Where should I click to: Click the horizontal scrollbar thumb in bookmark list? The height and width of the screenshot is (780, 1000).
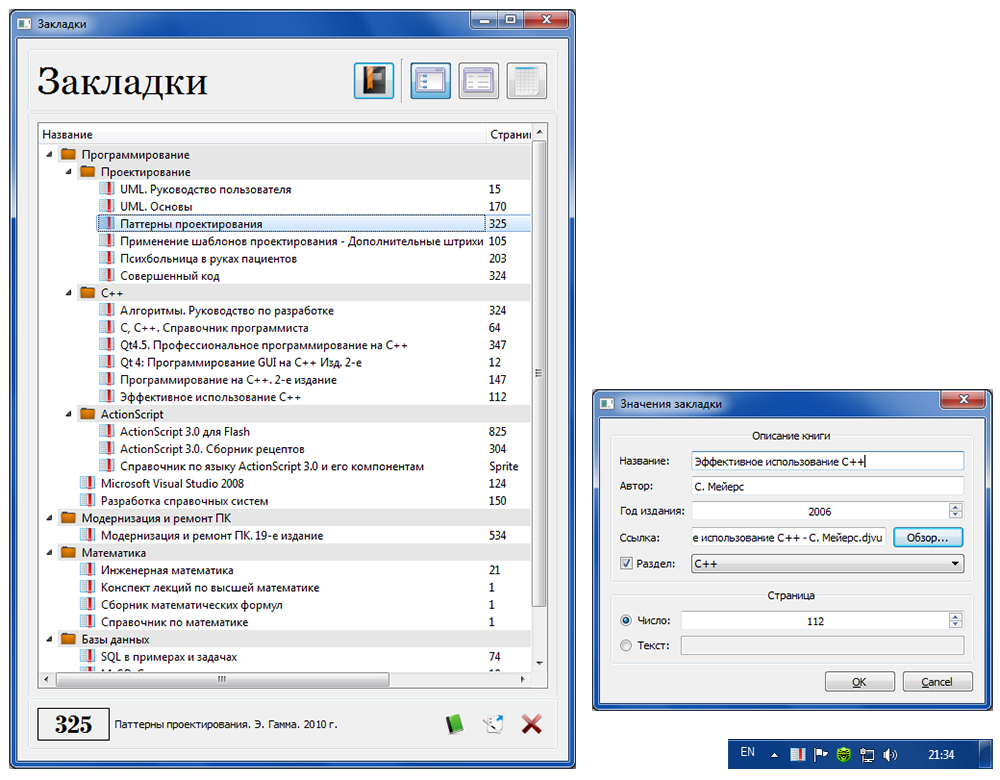pos(222,679)
